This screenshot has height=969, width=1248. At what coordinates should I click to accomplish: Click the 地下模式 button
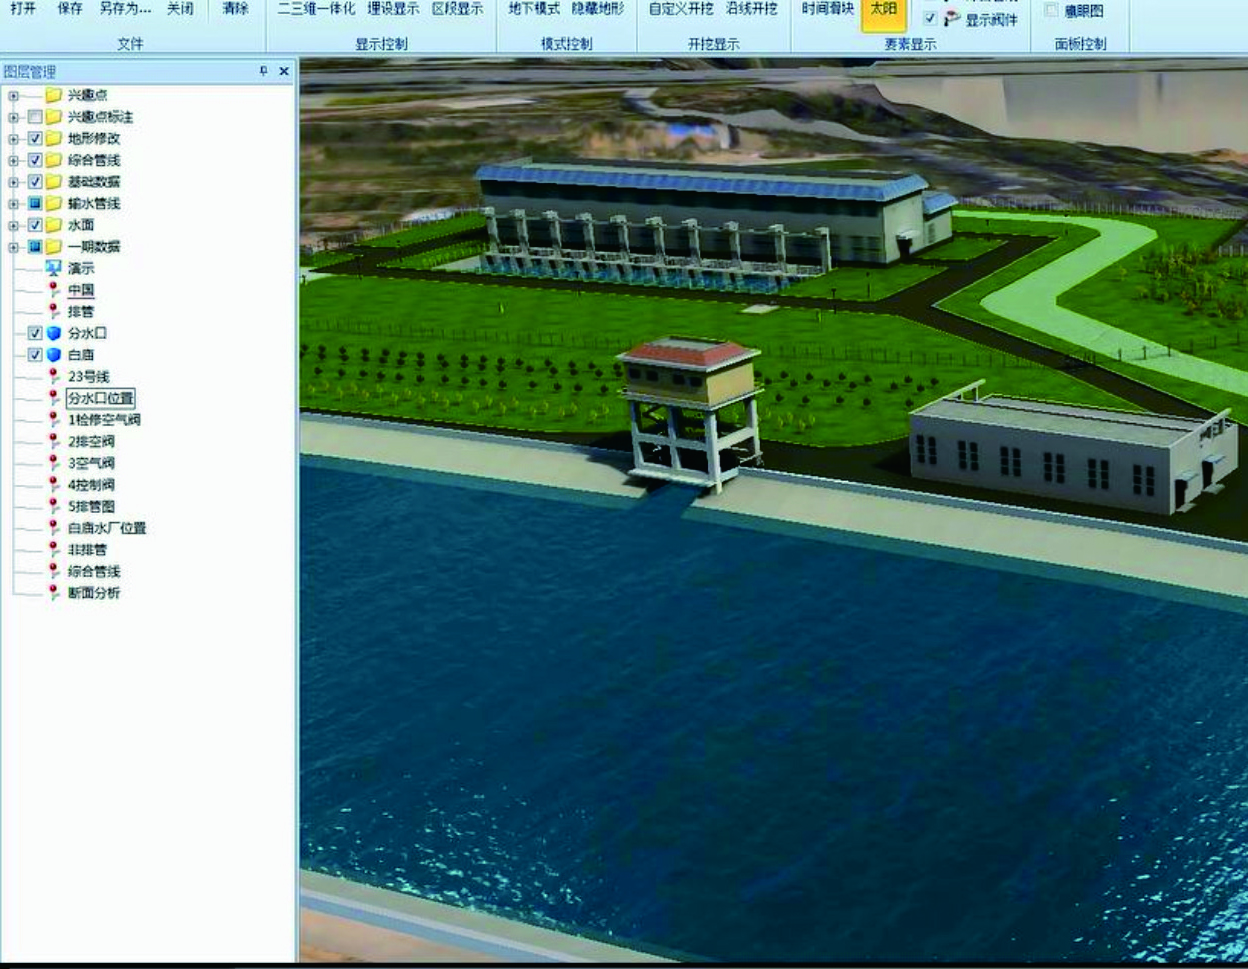click(534, 9)
